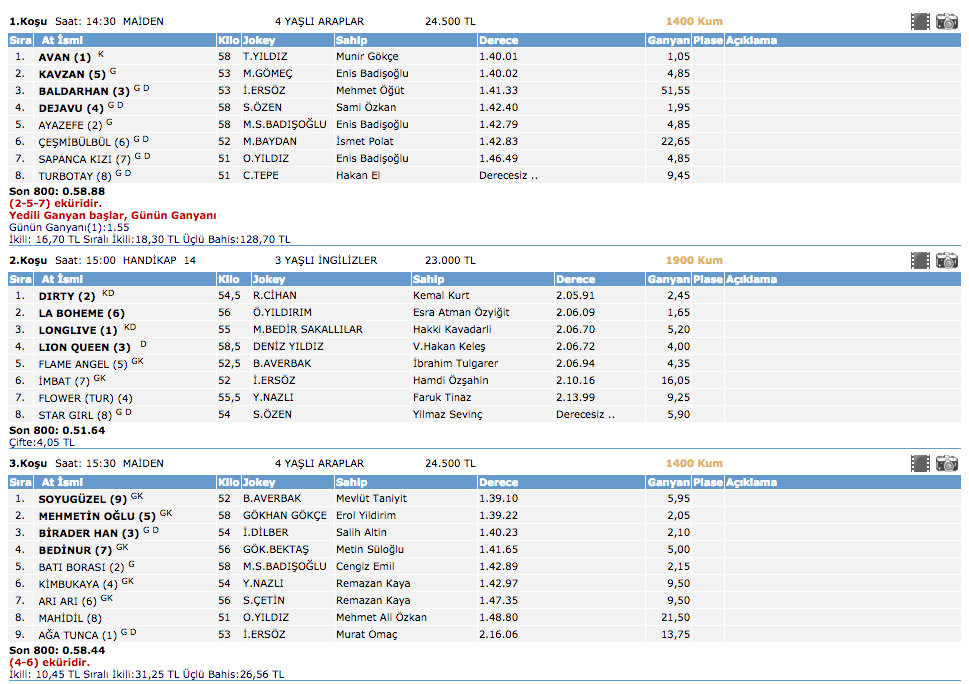Screen dimensions: 969x684
Task: Click horse name BALDARHAN (3)
Action: (x=84, y=91)
